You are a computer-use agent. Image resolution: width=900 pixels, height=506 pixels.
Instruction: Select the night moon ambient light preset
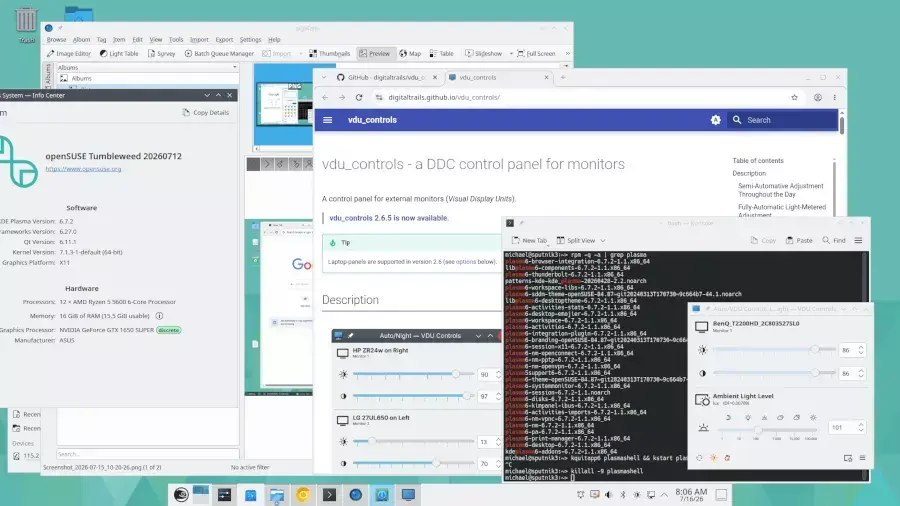(x=729, y=418)
